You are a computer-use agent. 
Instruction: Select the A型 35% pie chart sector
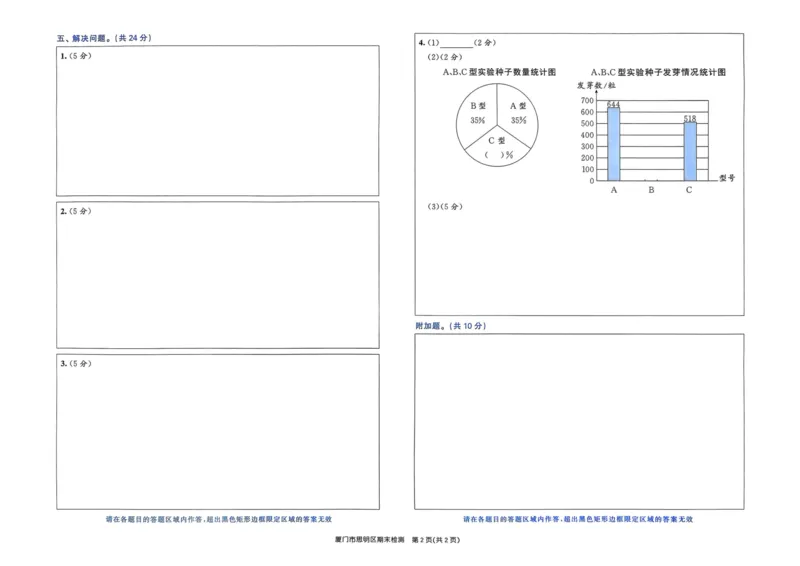pyautogui.click(x=518, y=113)
